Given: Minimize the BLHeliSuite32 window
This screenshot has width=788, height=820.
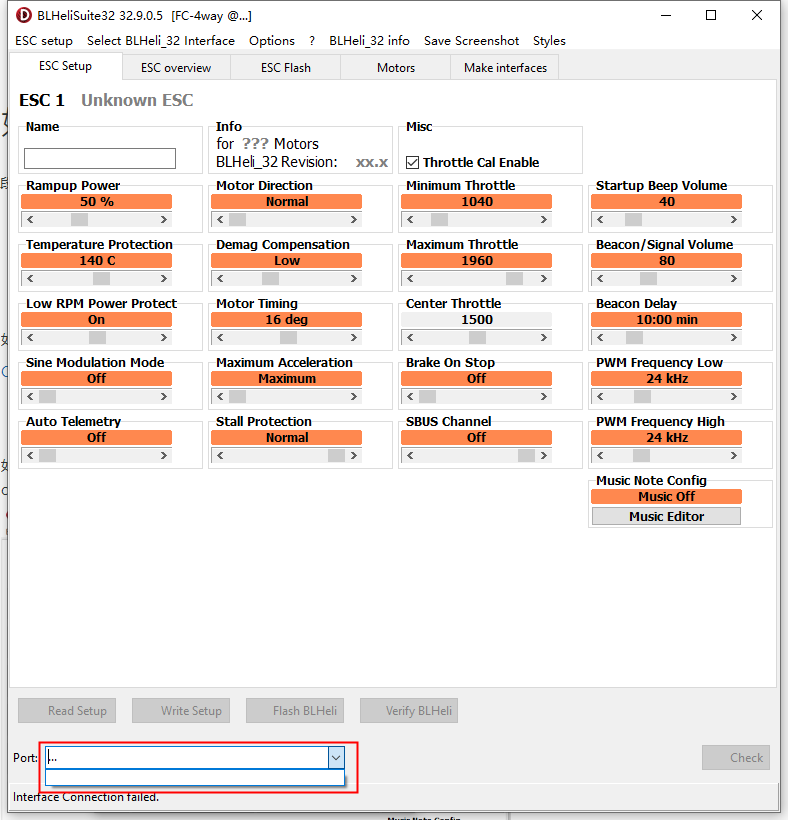Looking at the screenshot, I should pos(666,15).
